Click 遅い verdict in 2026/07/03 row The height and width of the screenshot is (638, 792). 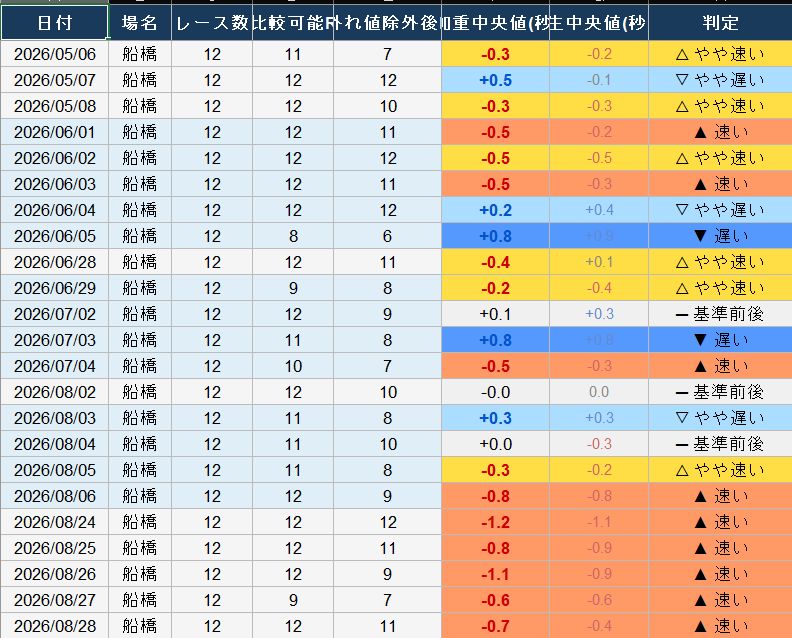tap(720, 340)
